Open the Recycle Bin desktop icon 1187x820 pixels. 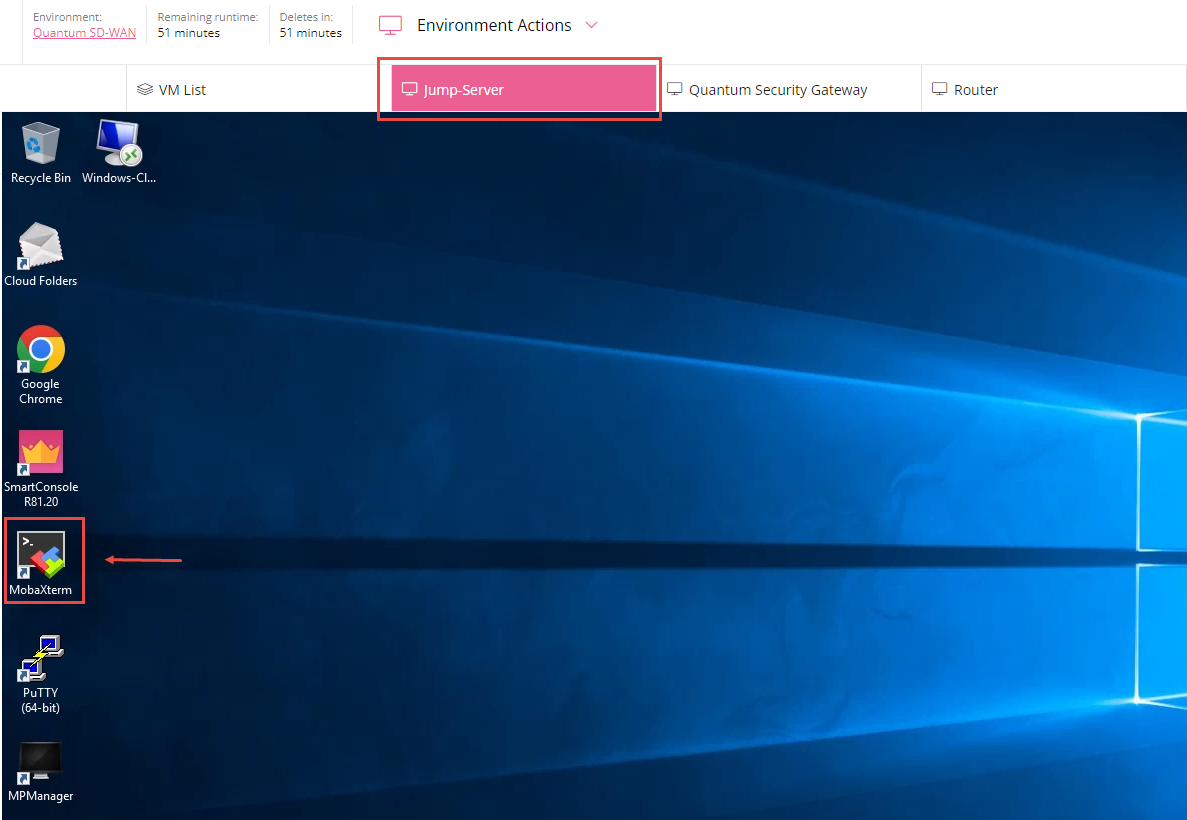(x=40, y=153)
